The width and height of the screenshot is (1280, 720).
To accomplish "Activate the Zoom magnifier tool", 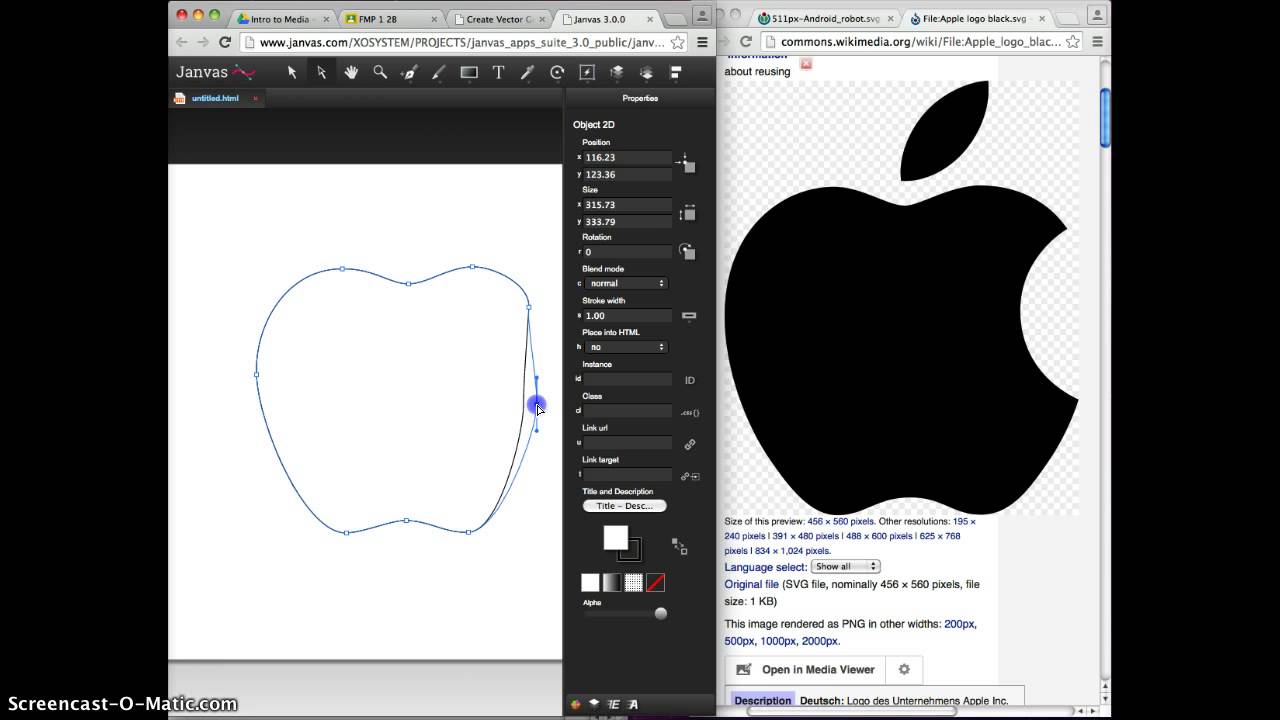I will (380, 72).
